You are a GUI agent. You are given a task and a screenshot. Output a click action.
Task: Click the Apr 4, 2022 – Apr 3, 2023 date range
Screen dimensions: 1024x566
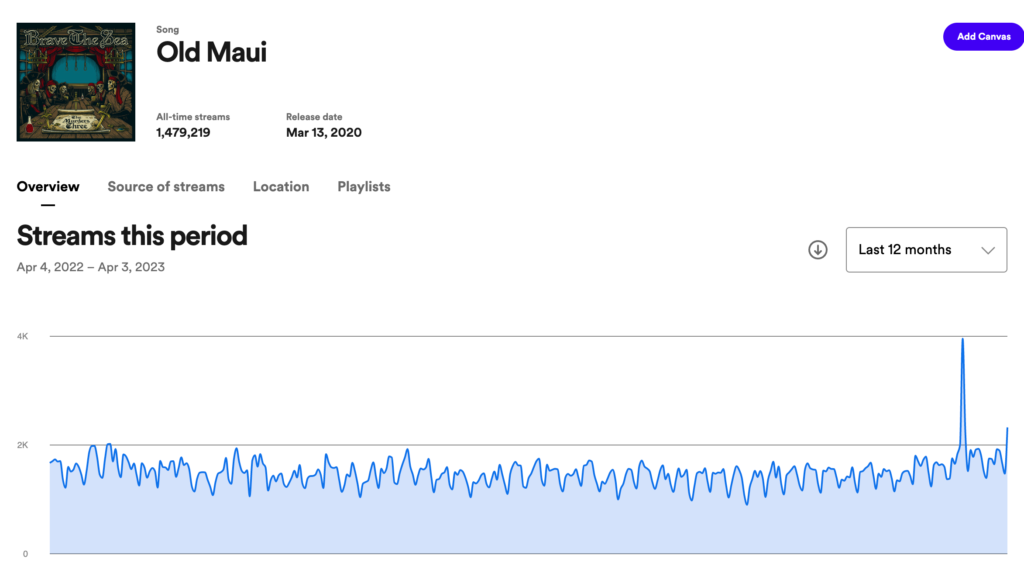(x=91, y=267)
